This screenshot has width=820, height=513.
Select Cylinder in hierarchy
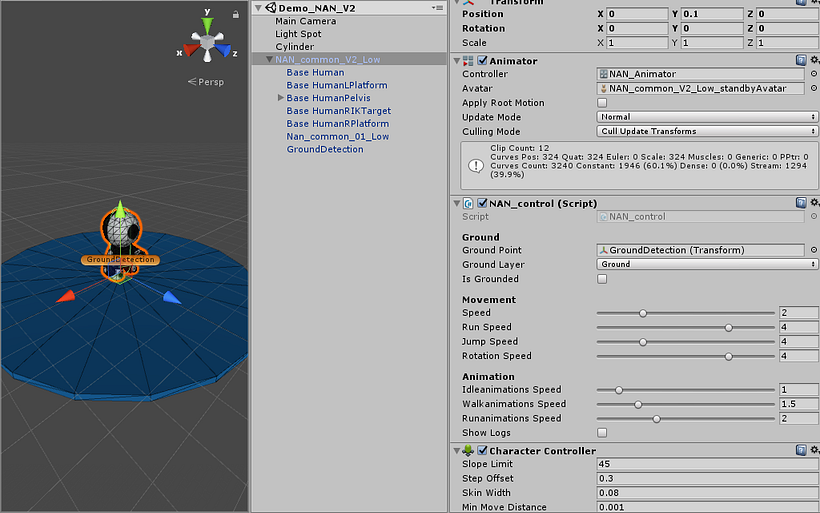(x=294, y=47)
